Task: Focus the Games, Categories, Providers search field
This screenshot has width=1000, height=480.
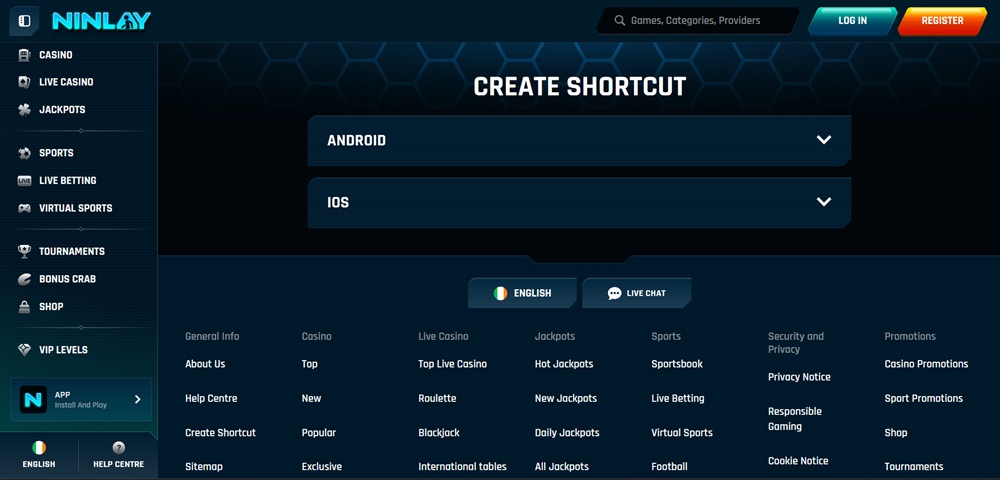Action: 696,21
